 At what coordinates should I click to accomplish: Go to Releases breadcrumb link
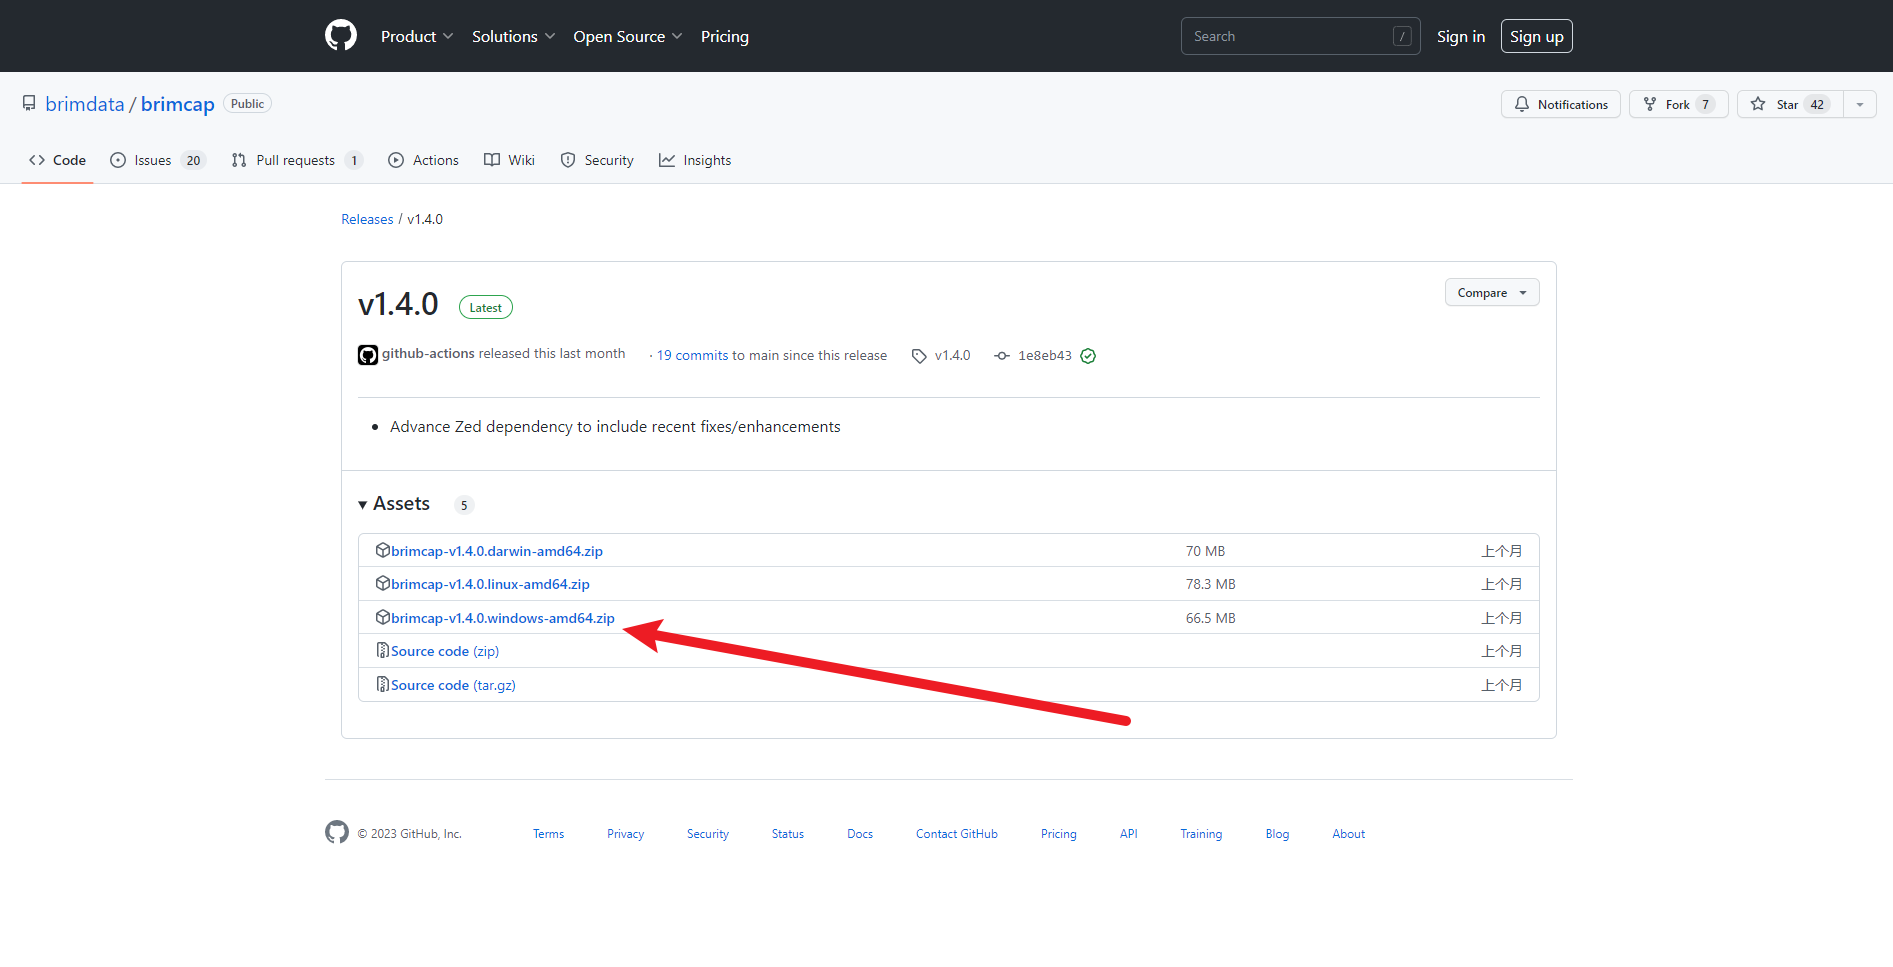[x=367, y=219]
